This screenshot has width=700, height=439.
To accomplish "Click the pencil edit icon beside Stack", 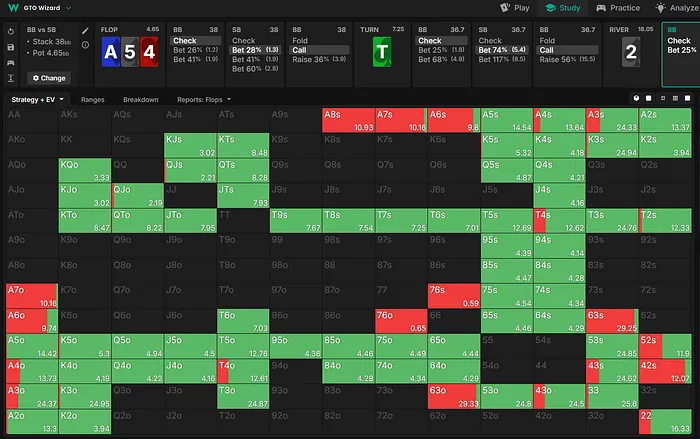I will coord(86,31).
